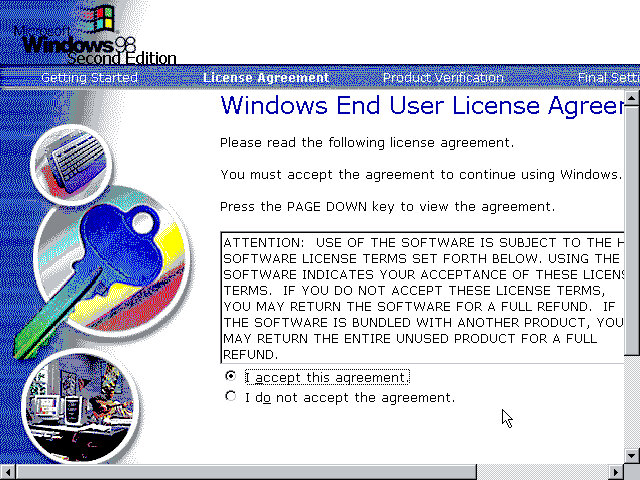This screenshot has height=480, width=640.
Task: Jump to the Final Settings step
Action: click(608, 78)
